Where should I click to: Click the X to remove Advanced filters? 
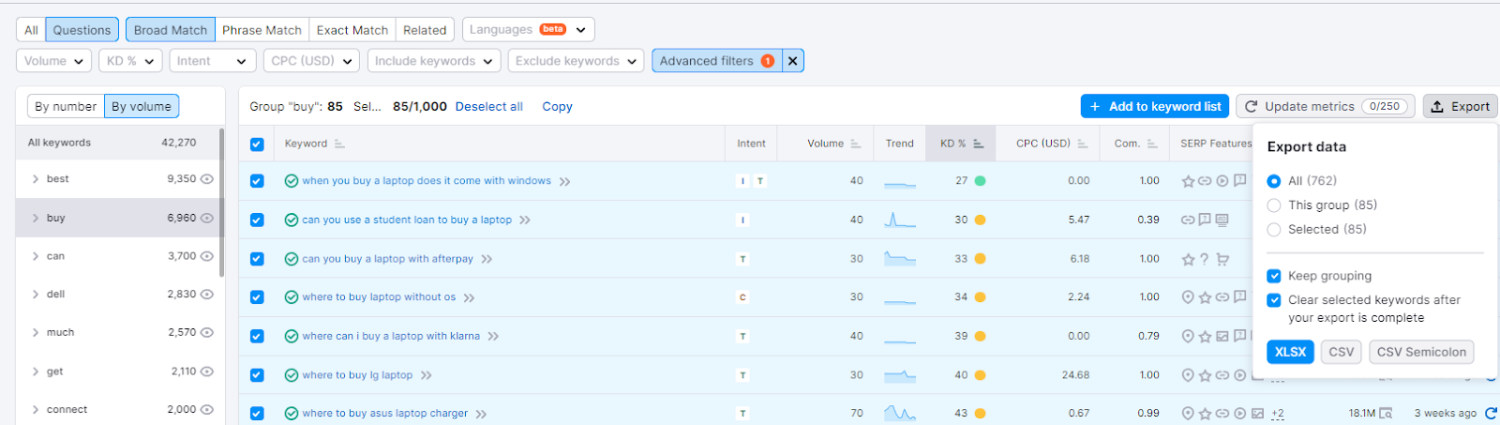coord(792,61)
